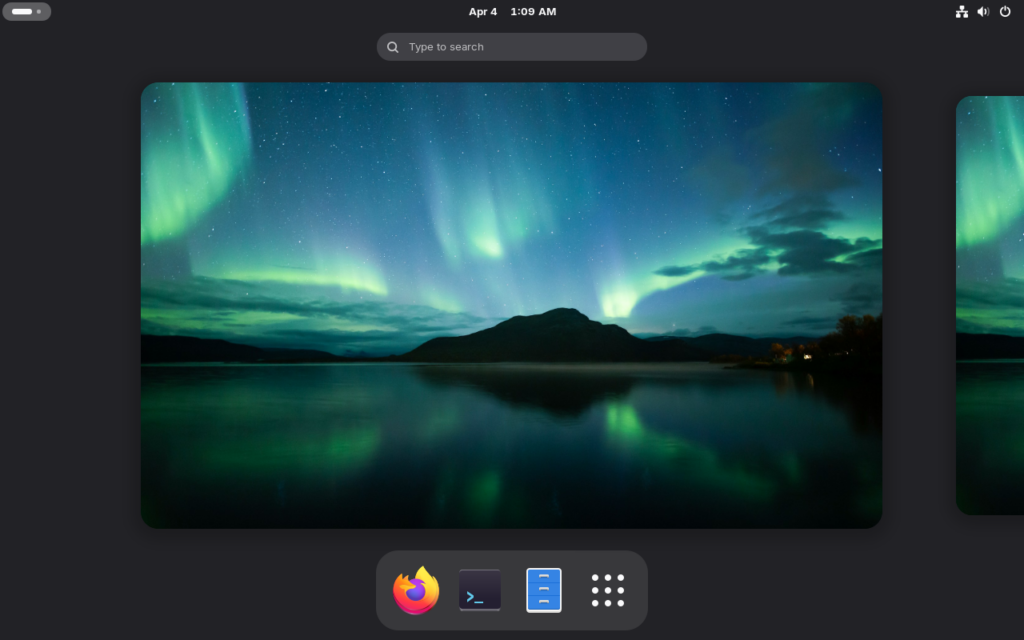This screenshot has height=640, width=1024.
Task: Click the volume speaker icon
Action: pyautogui.click(x=983, y=12)
